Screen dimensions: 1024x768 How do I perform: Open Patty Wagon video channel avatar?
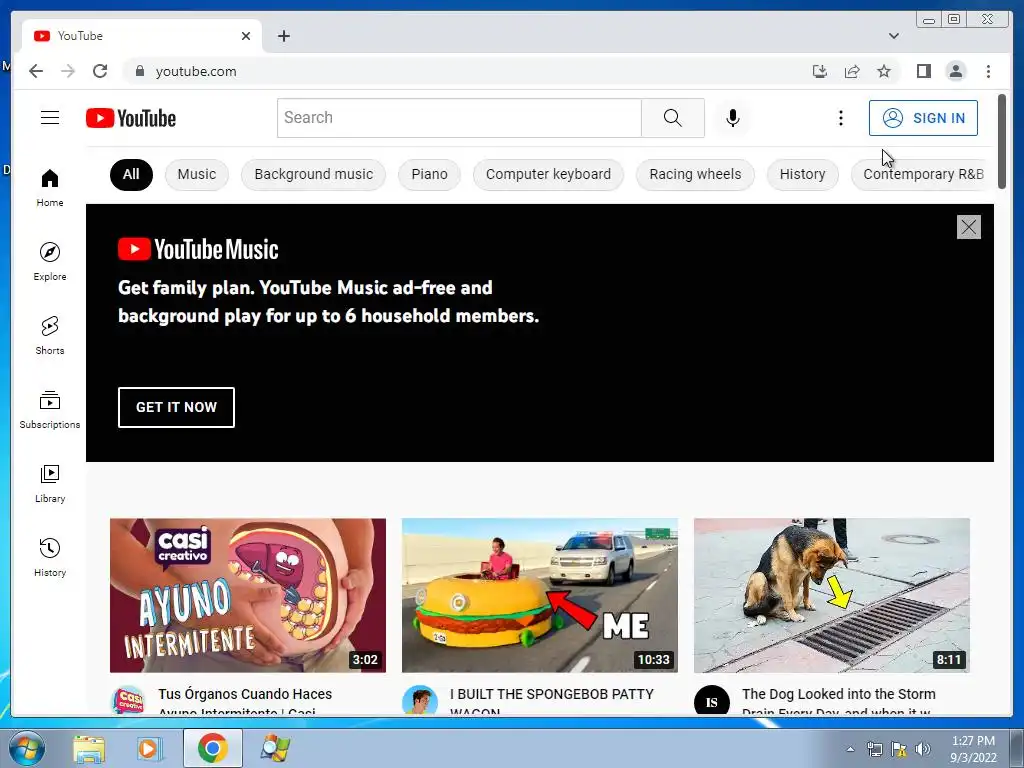(x=420, y=701)
